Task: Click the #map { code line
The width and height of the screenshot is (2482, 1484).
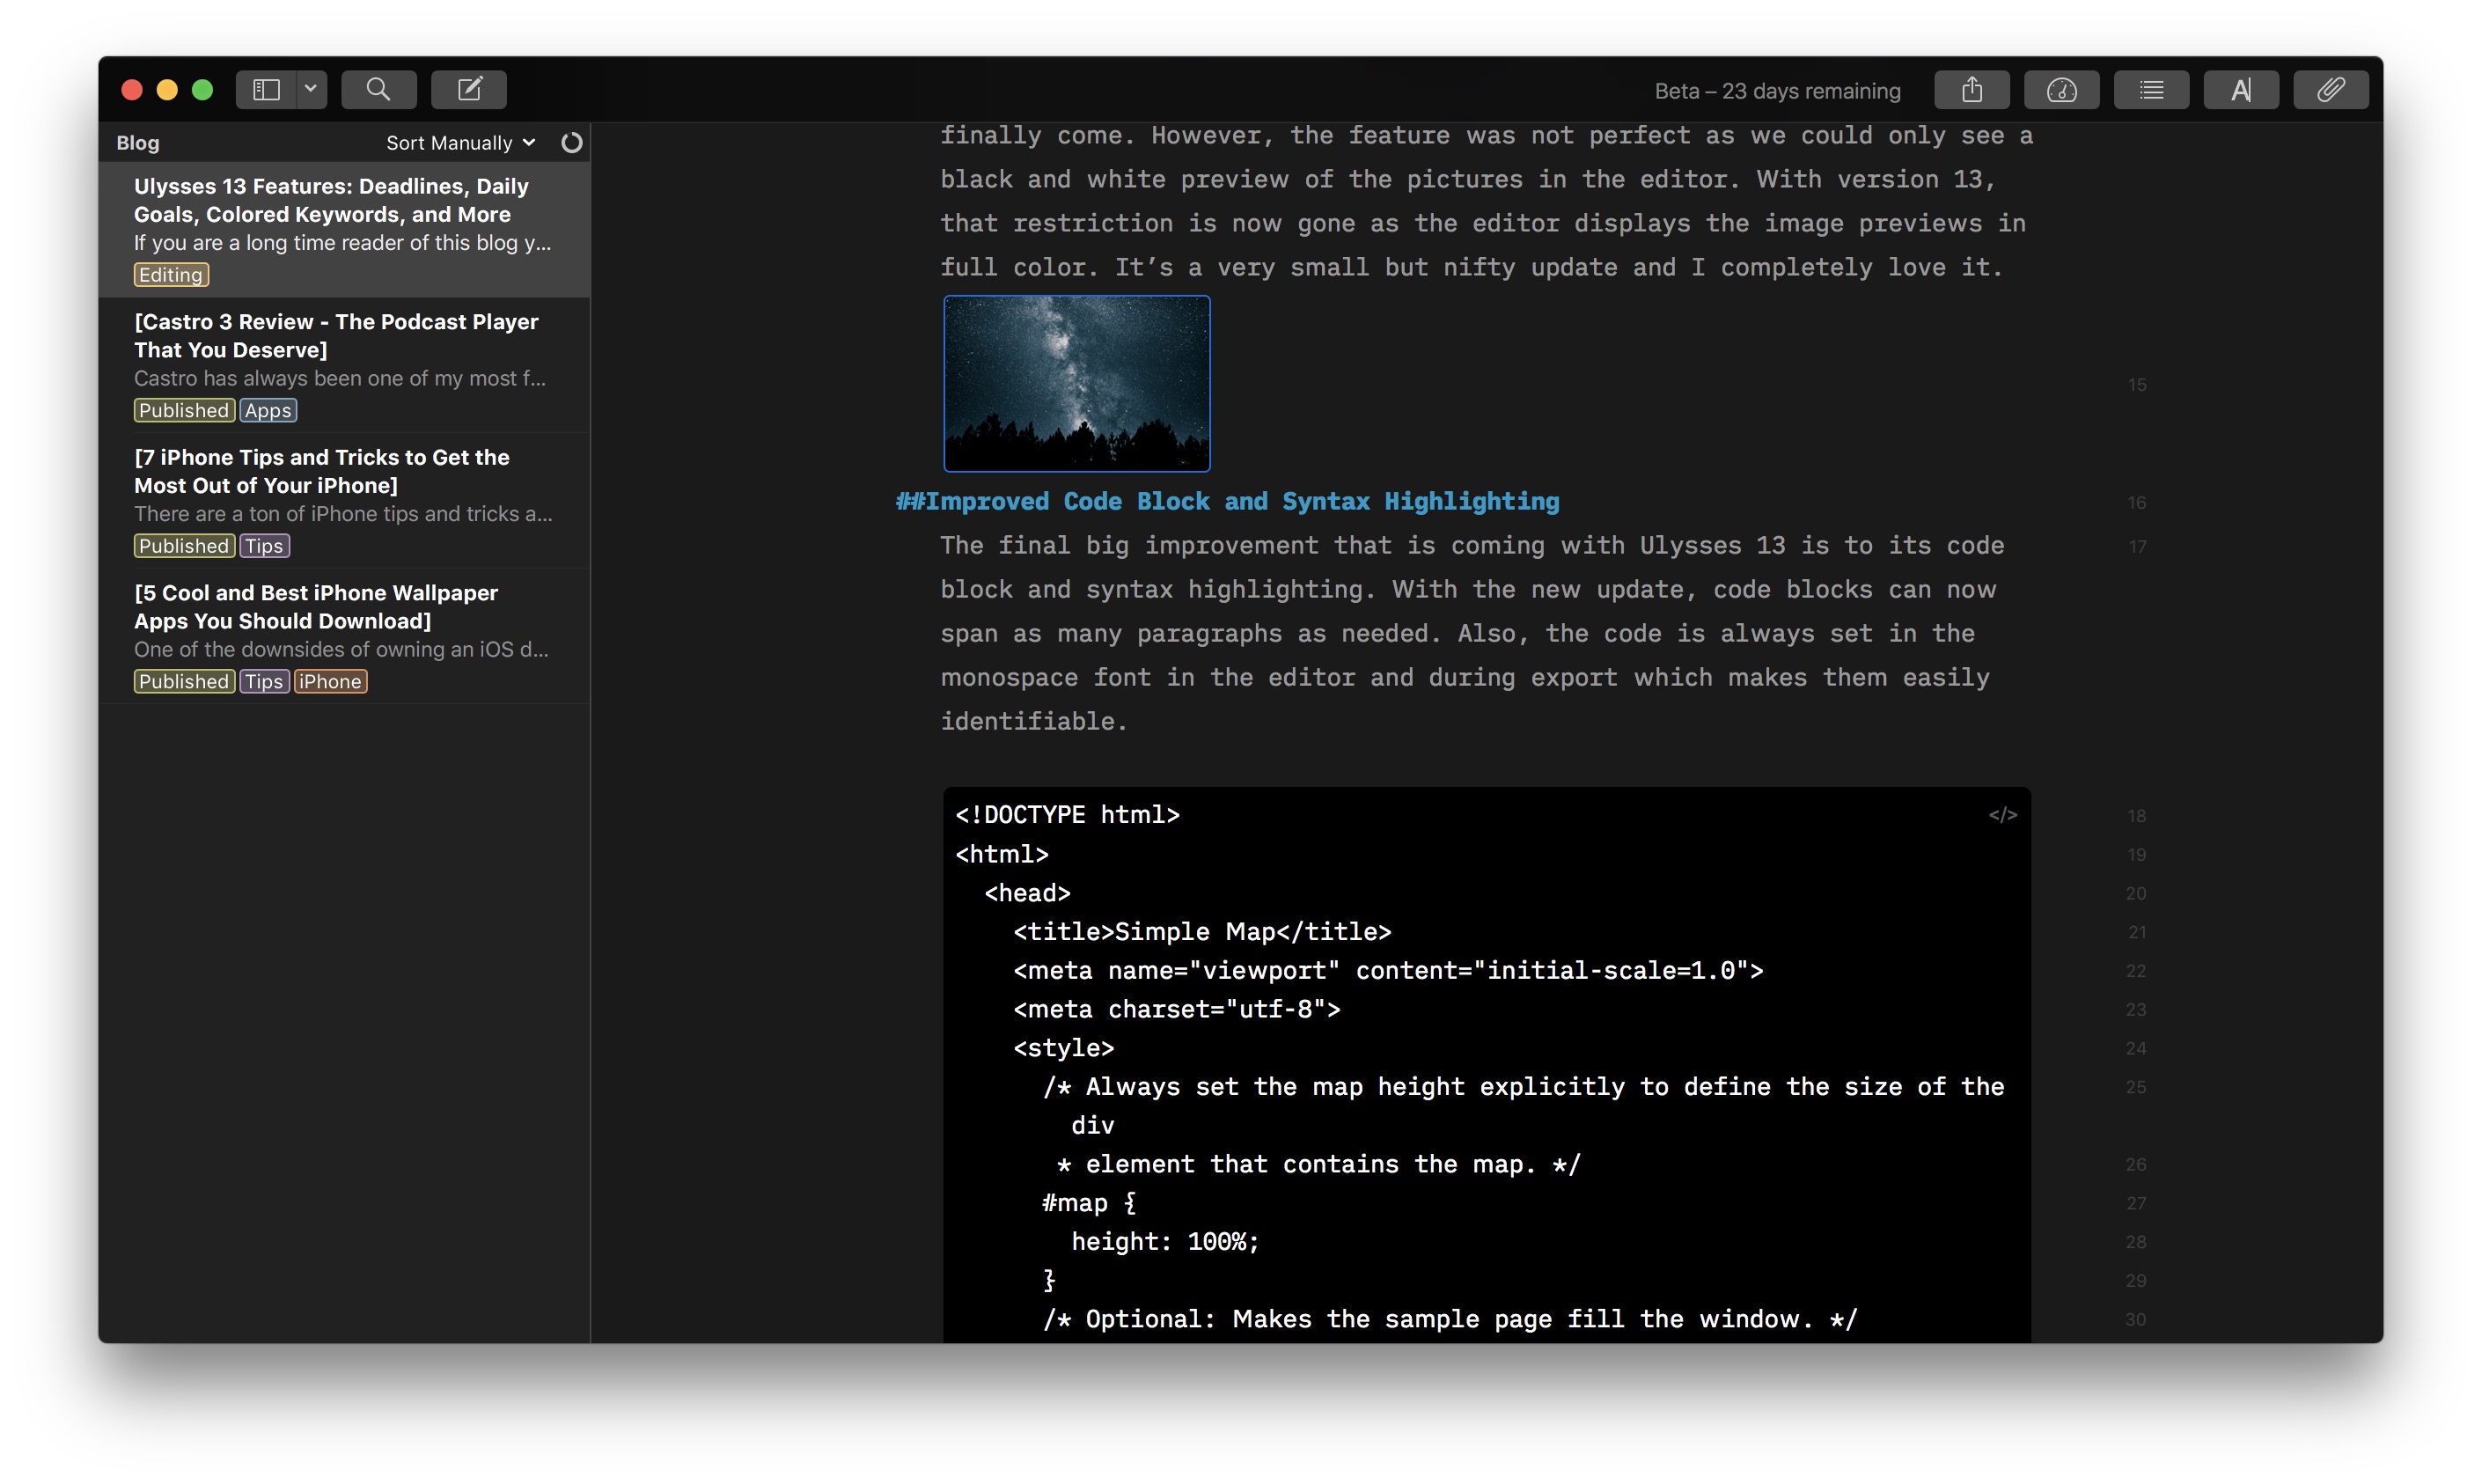Action: tap(1089, 1203)
